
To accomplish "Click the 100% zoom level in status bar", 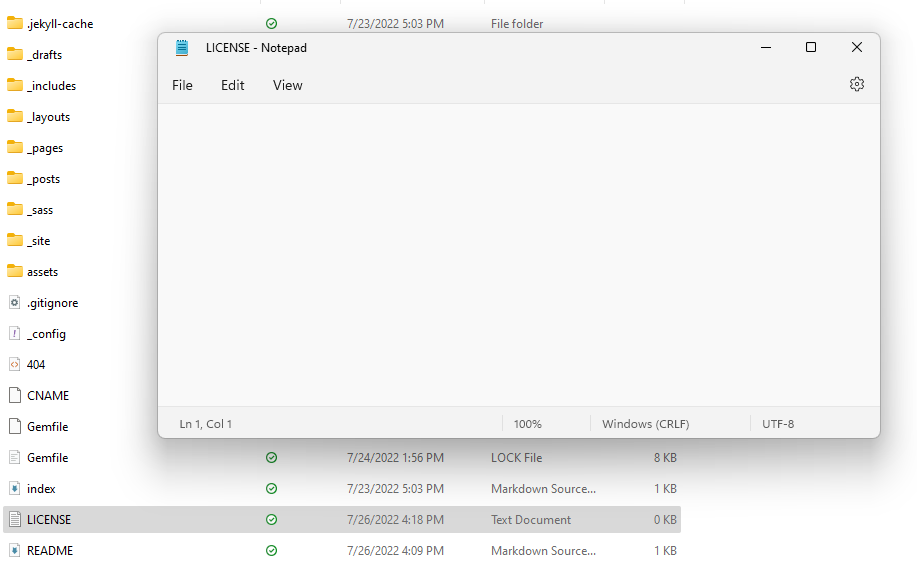I will (527, 424).
